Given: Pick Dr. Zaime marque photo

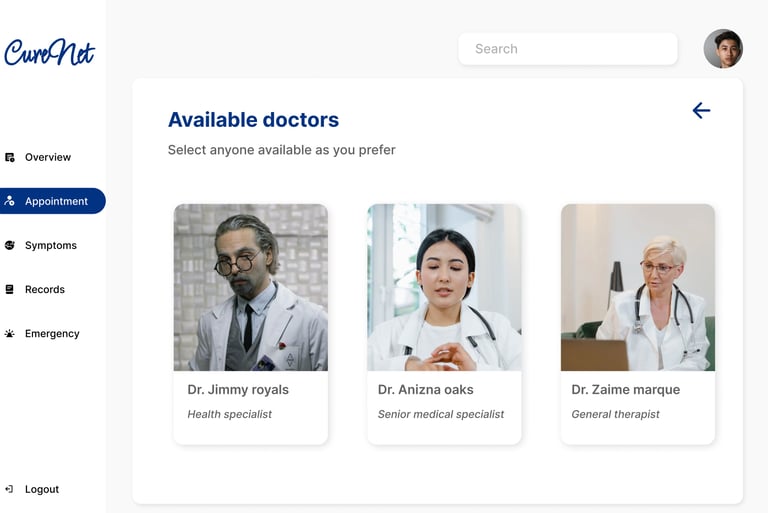Looking at the screenshot, I should 638,288.
